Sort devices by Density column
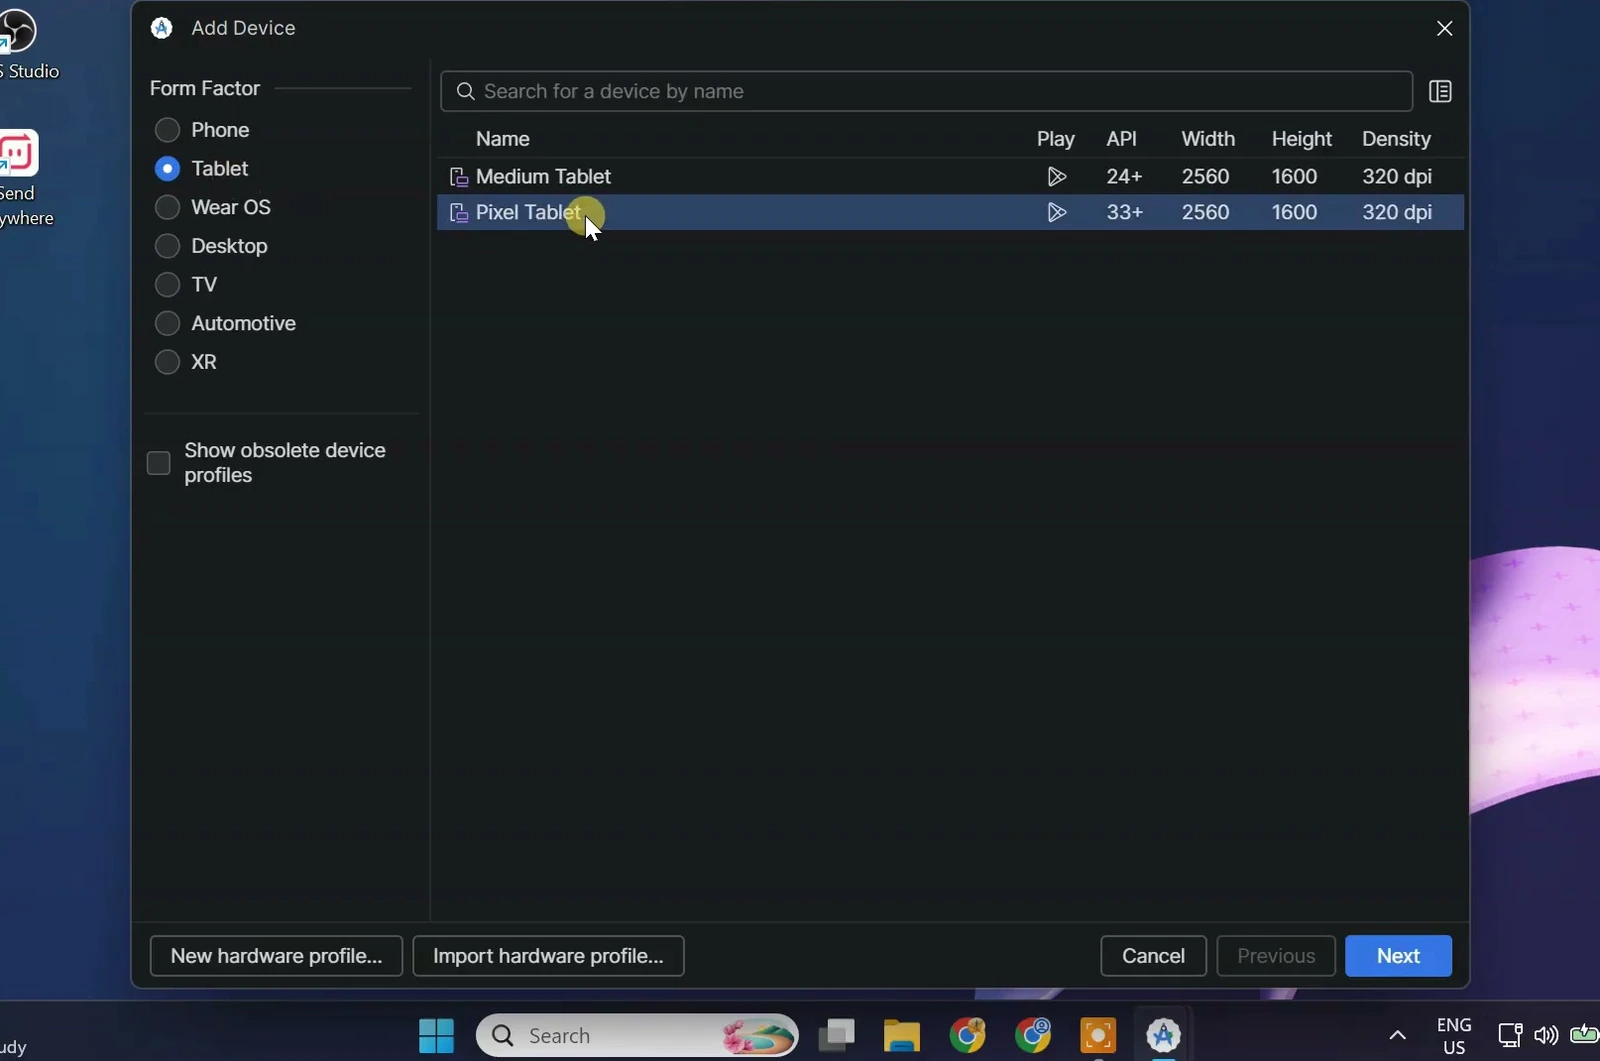Screen dimensions: 1600x1061 coord(1396,139)
